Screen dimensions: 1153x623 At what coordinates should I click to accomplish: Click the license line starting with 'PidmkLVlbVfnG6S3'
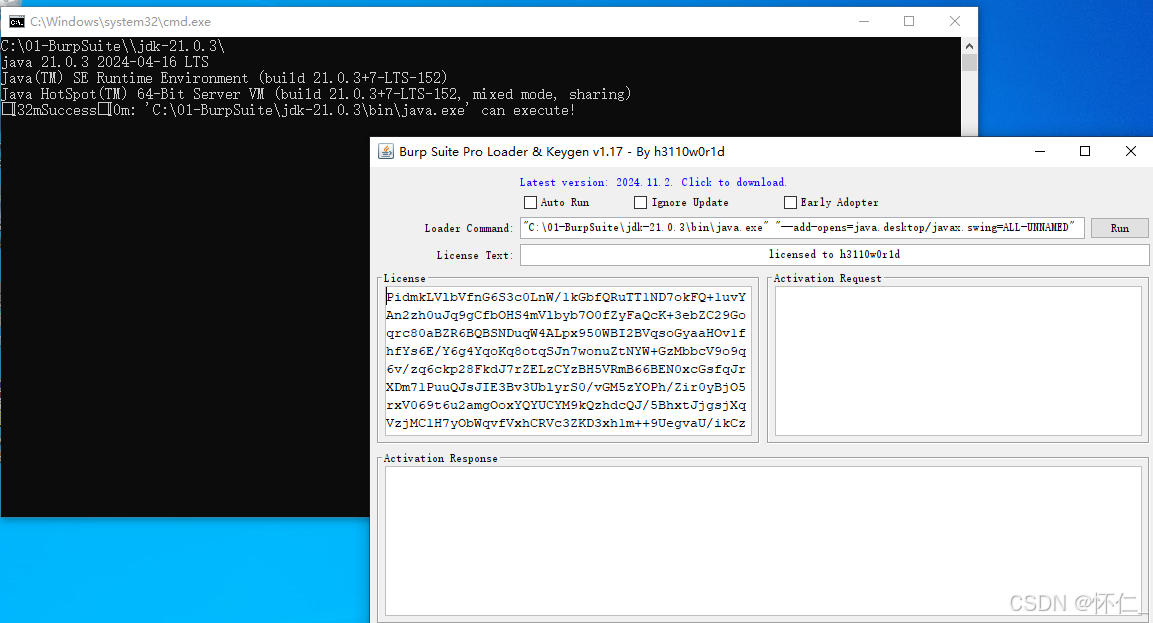tap(566, 297)
